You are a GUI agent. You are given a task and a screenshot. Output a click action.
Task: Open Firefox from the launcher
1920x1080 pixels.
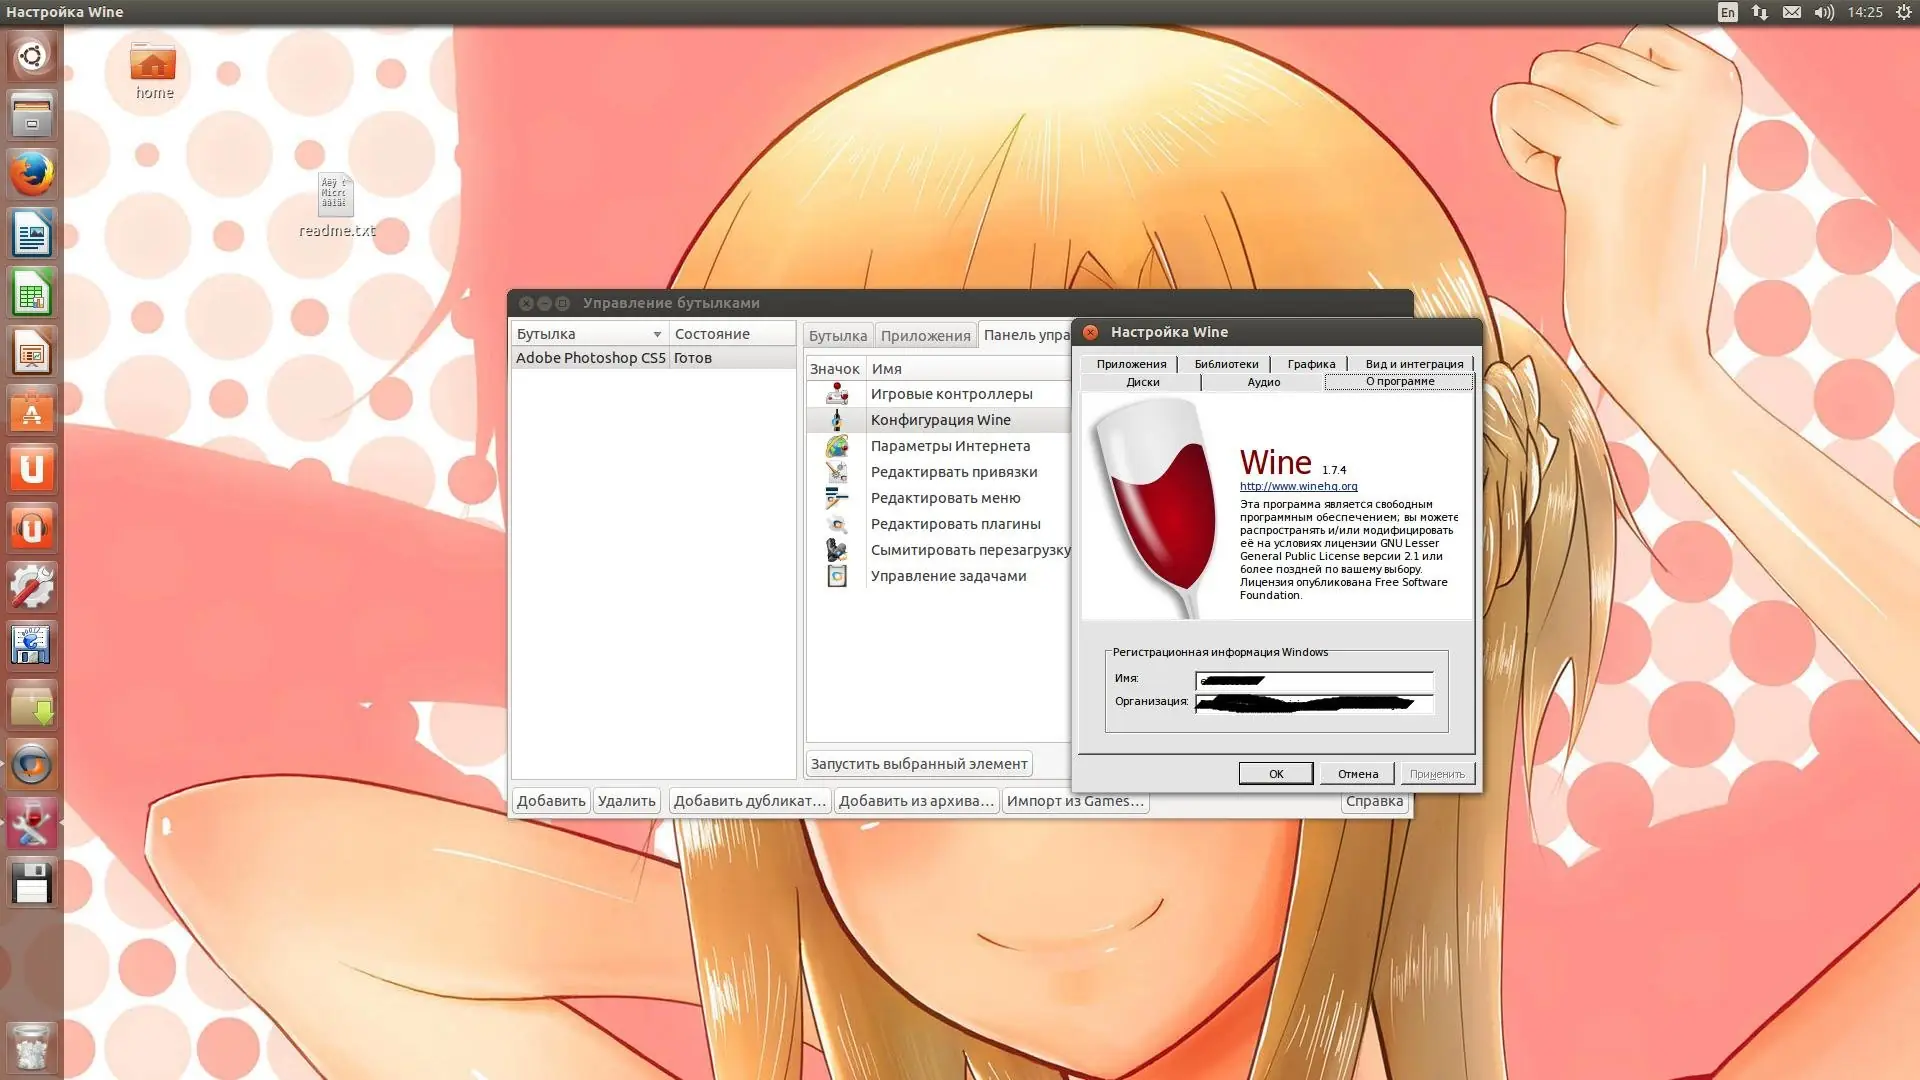[x=32, y=174]
